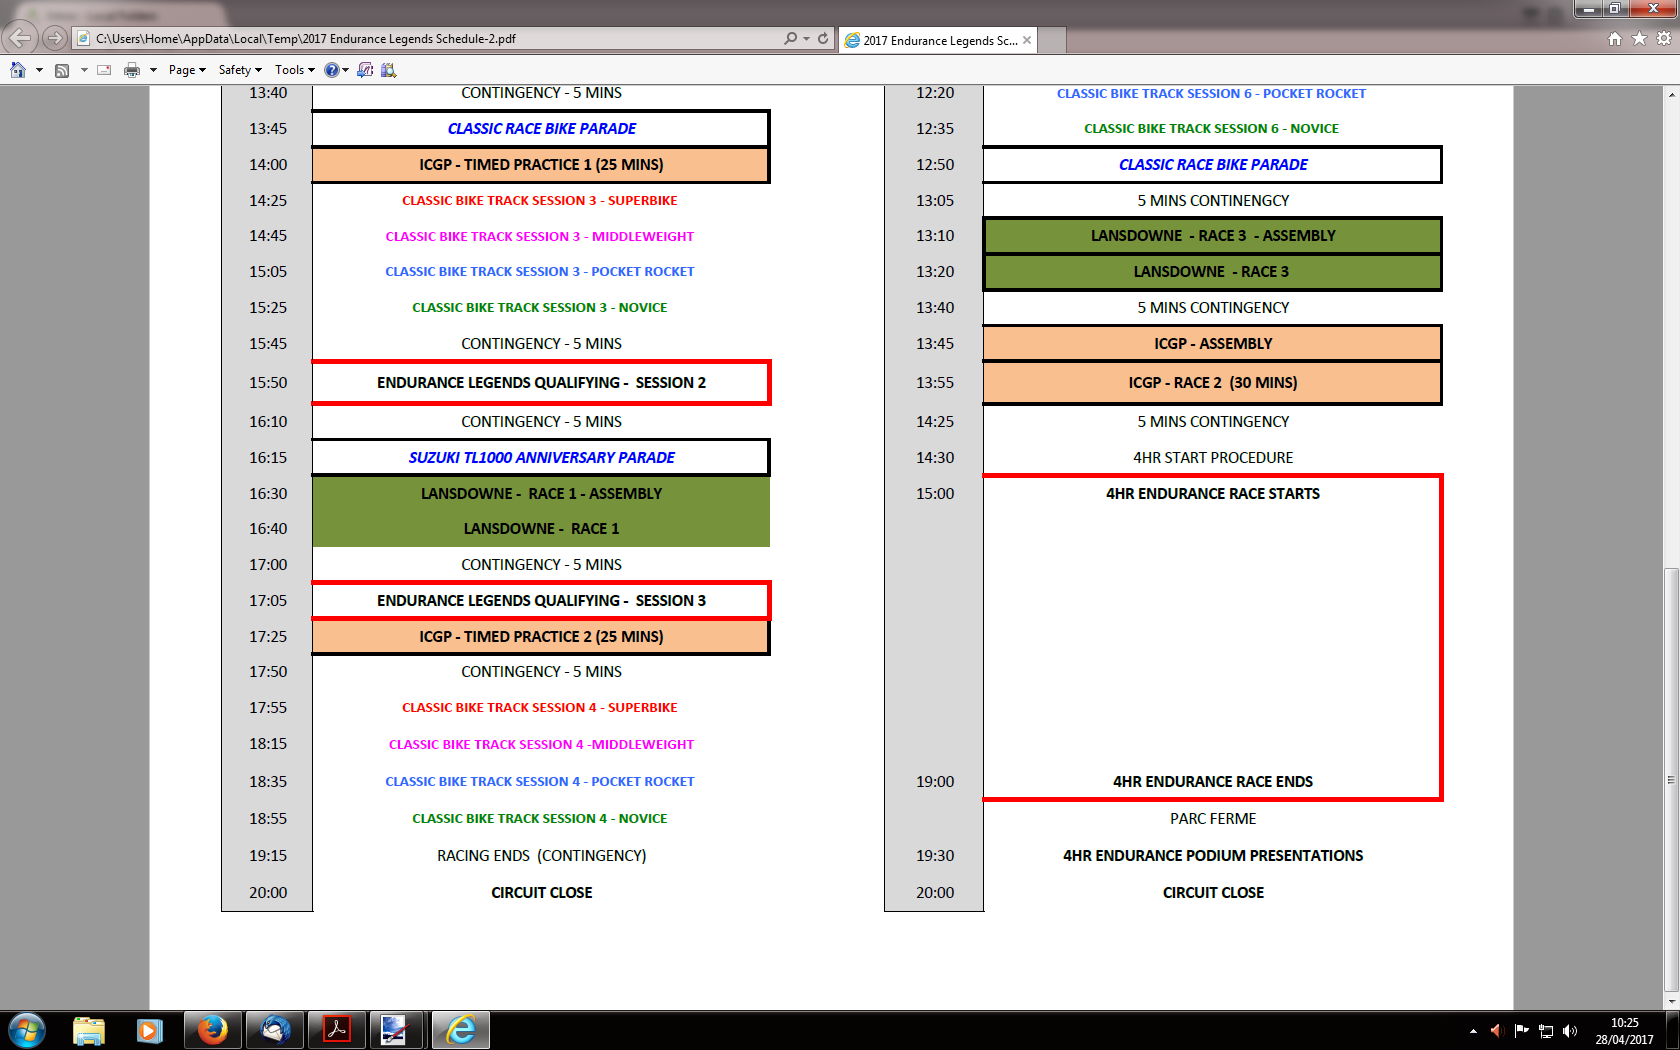Click the RSS feeds icon

[62, 70]
